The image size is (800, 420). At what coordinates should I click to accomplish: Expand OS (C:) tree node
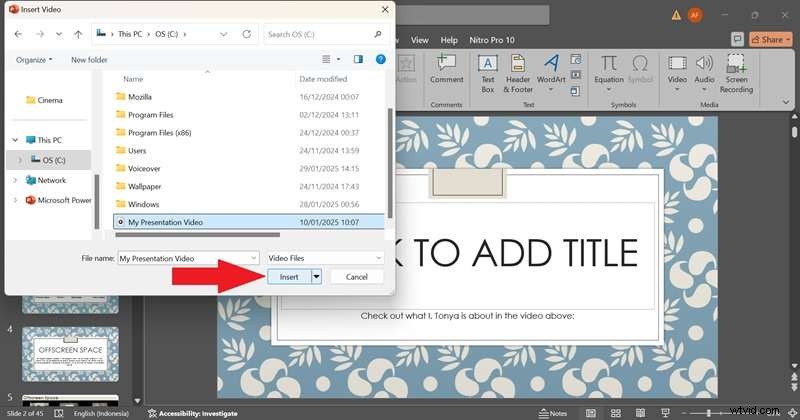pos(20,160)
